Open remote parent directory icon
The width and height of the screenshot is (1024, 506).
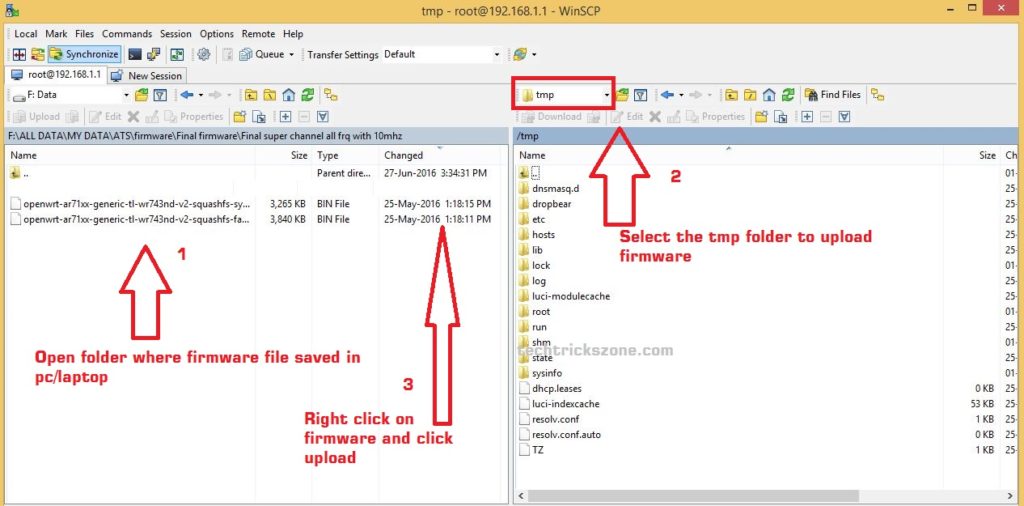tap(731, 95)
